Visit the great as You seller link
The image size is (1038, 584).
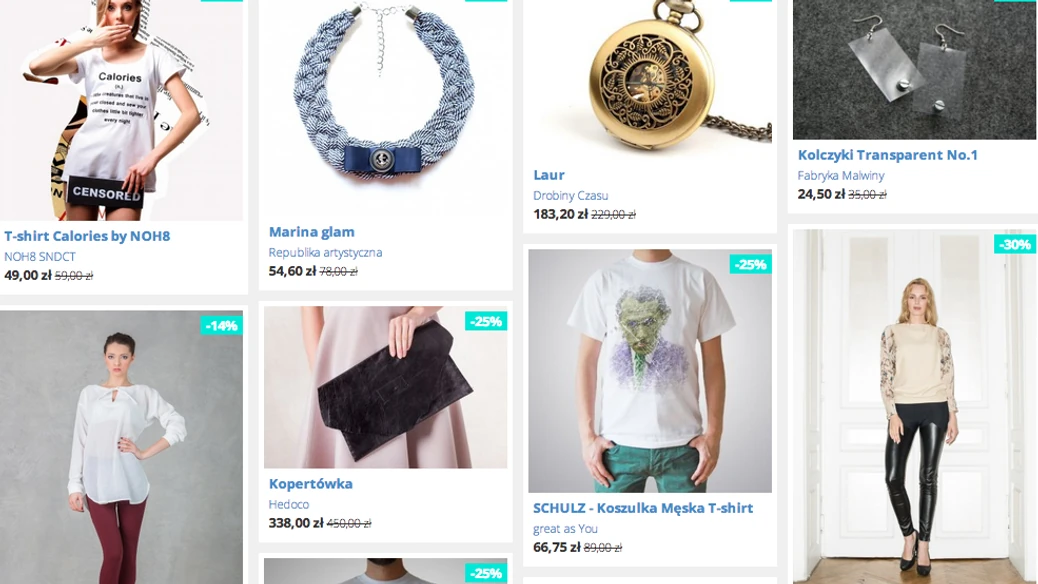click(565, 528)
